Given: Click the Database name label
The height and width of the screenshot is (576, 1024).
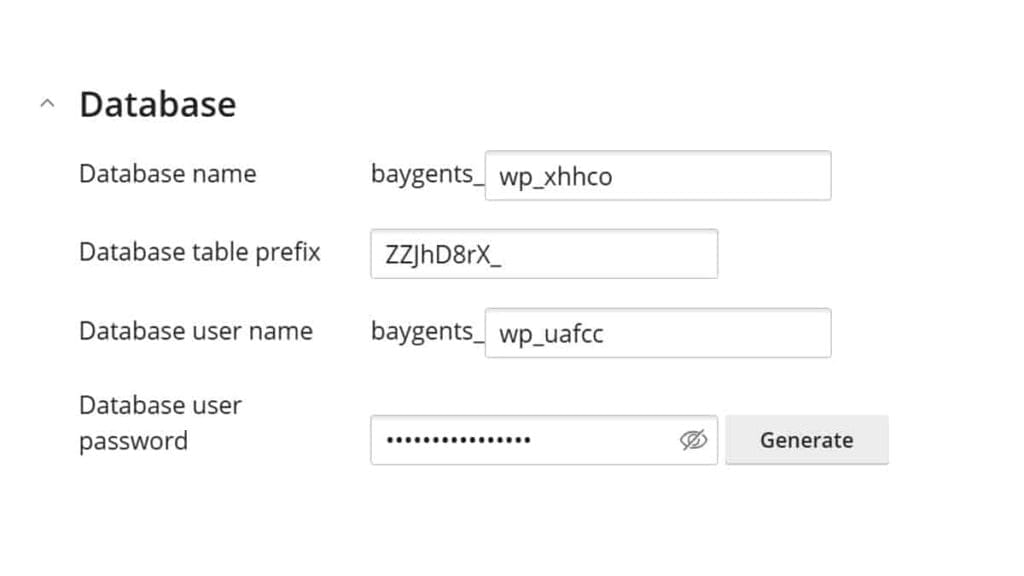Looking at the screenshot, I should click(x=167, y=173).
